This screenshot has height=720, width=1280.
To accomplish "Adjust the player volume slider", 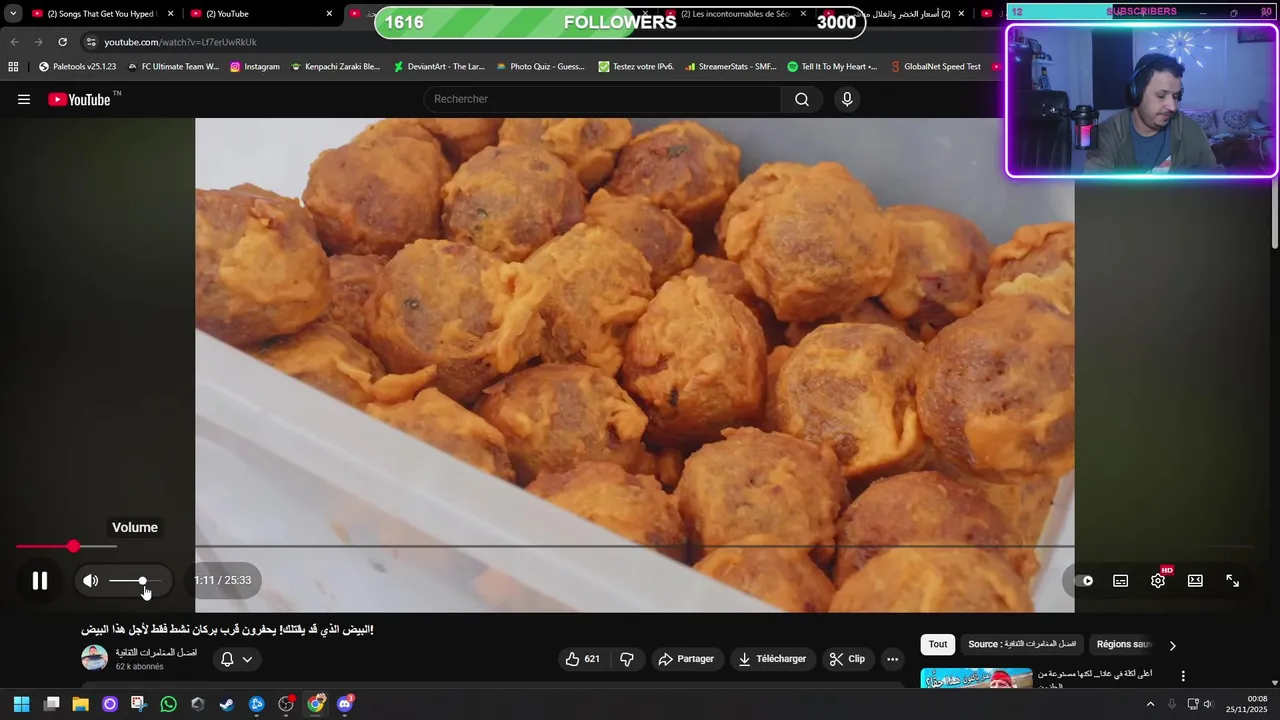I will [x=135, y=580].
